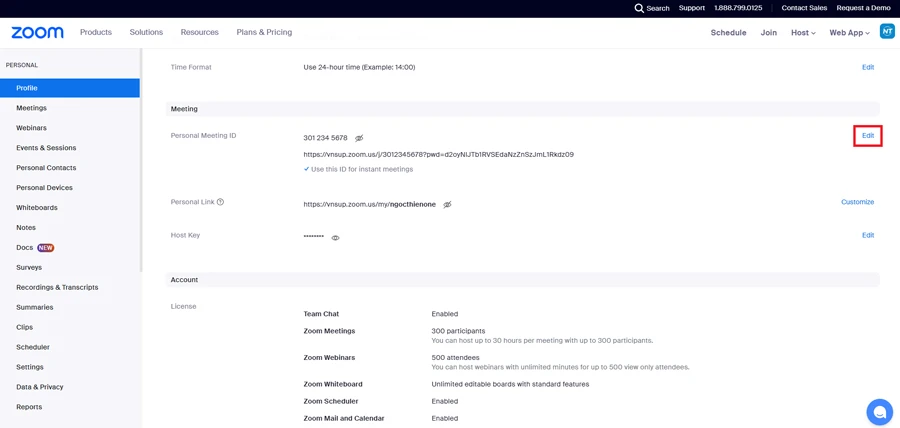Screen dimensions: 900x428
Task: Reveal the Host Key
Action: point(335,238)
